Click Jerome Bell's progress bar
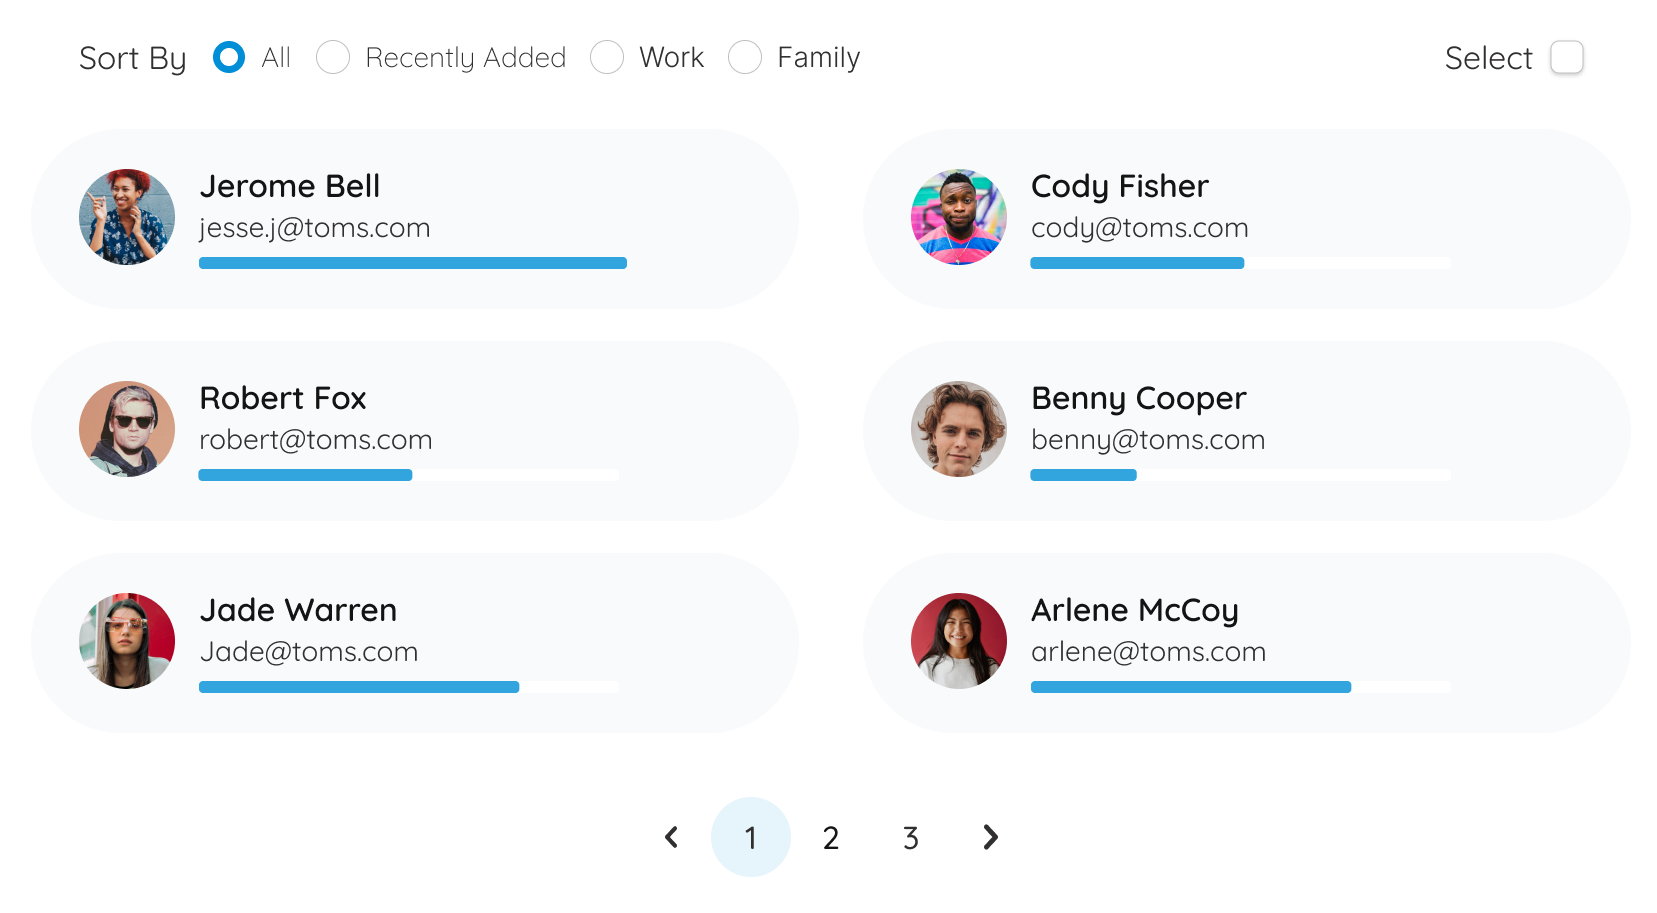The height and width of the screenshot is (913, 1657). tap(412, 263)
